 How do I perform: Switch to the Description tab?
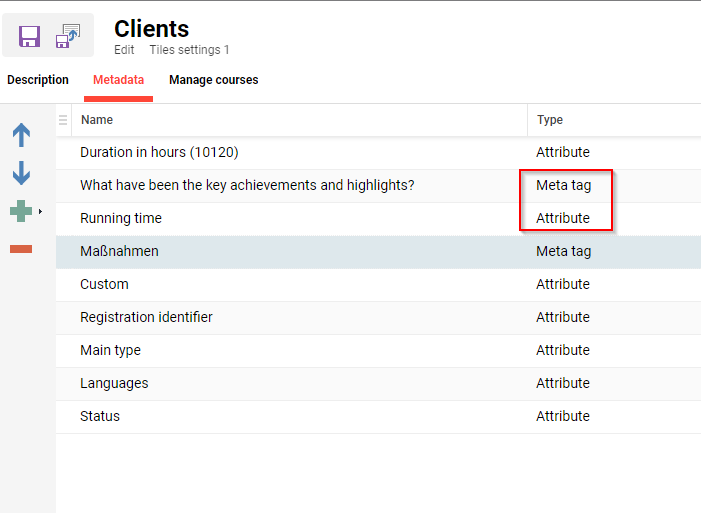(x=38, y=80)
